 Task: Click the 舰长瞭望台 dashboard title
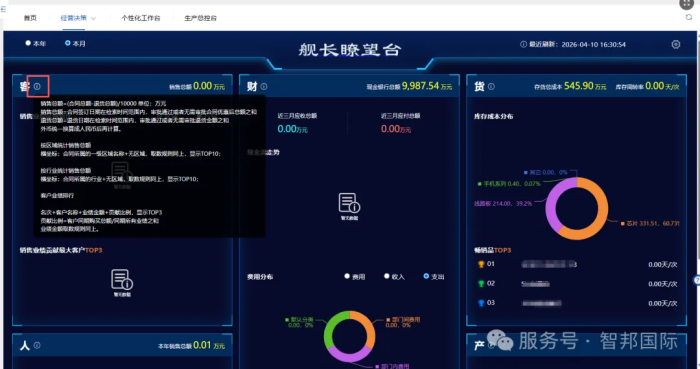350,50
